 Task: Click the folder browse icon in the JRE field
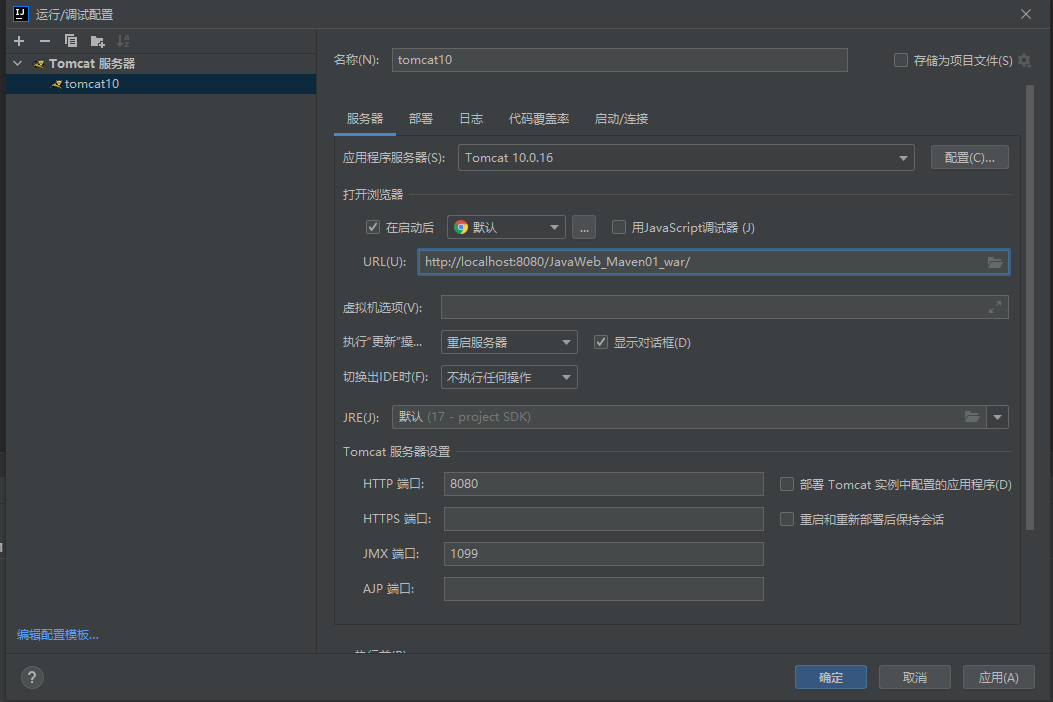coord(972,417)
